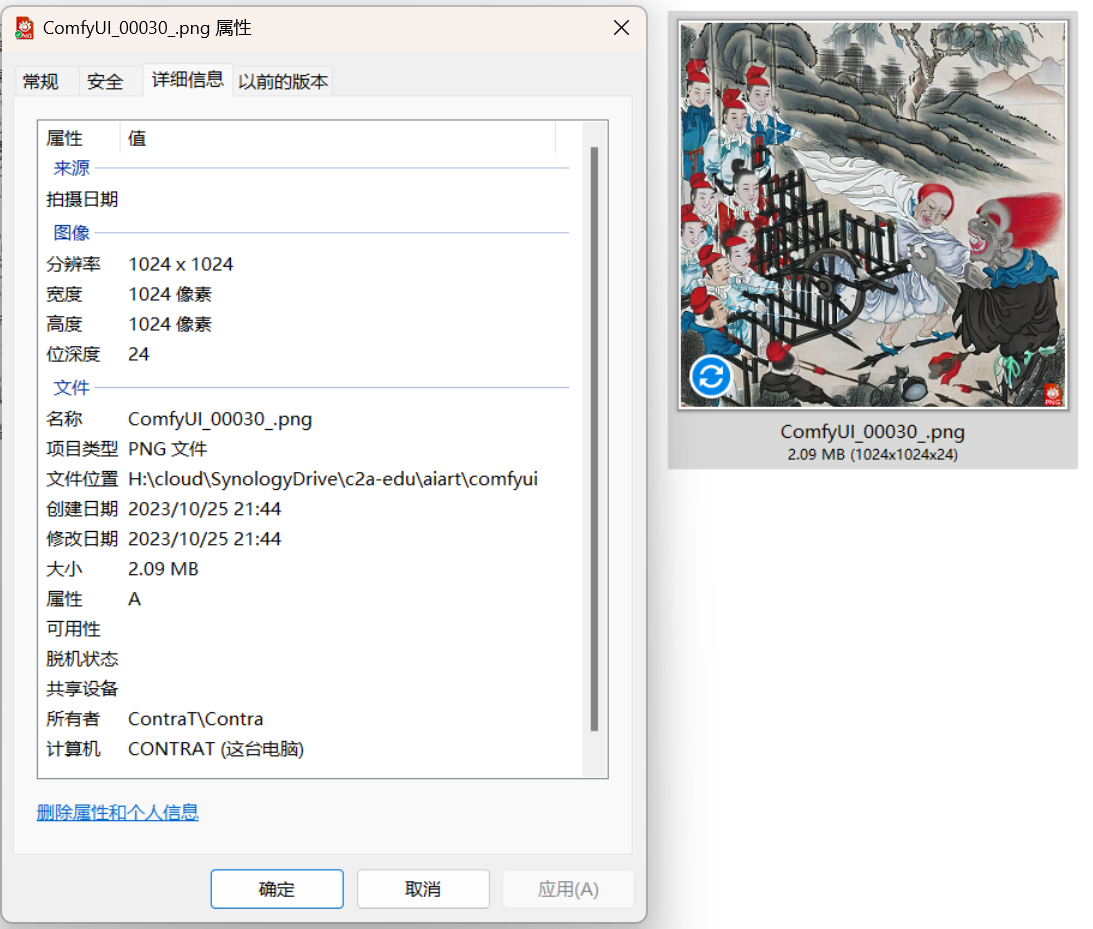1093x929 pixels.
Task: Click the red PNG badge on thumbnail corner
Action: (1052, 394)
